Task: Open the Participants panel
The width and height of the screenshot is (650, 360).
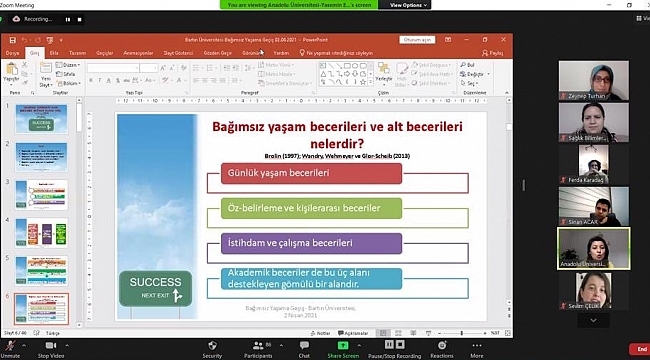Action: (x=258, y=349)
